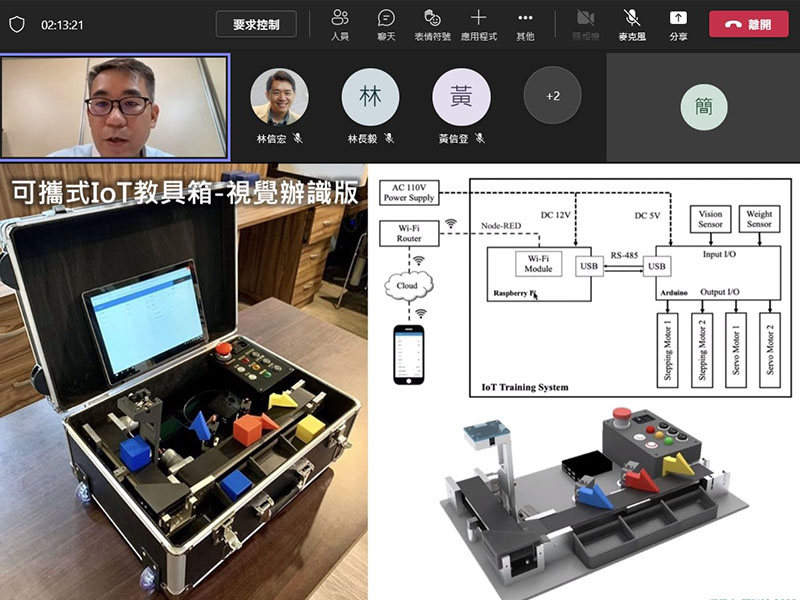
Task: Click the muted mic icon beside 林信宏
Action: (298, 139)
